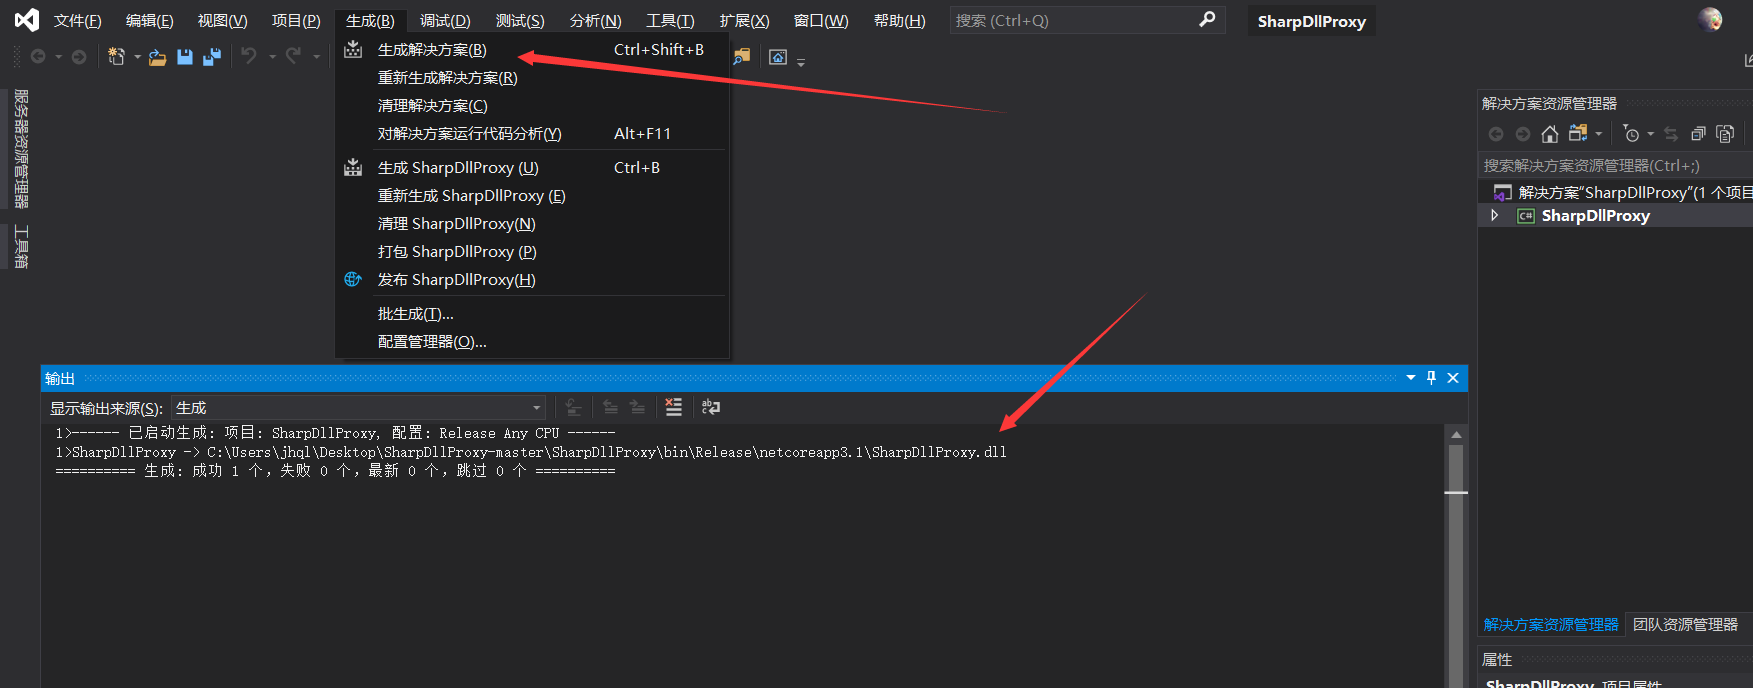The width and height of the screenshot is (1753, 688).
Task: Click the pending changes filter clock icon
Action: coord(1631,134)
